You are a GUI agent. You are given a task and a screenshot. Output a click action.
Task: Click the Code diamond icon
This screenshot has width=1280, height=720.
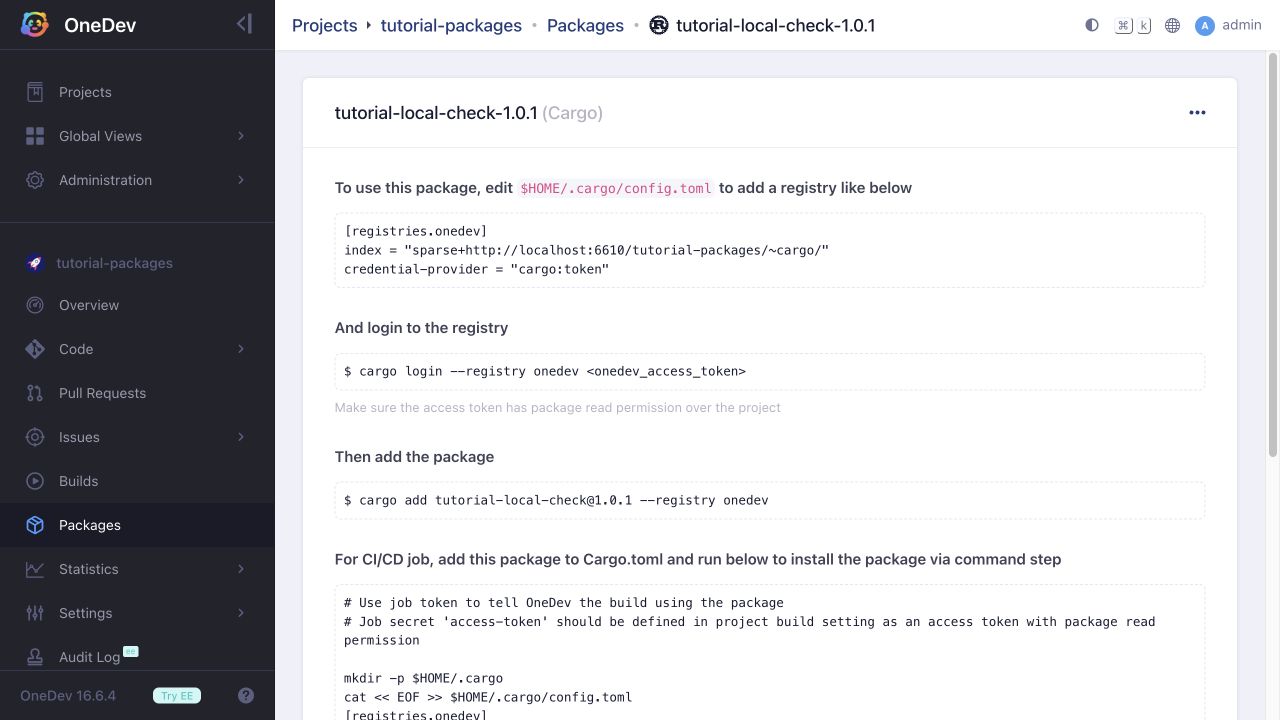(35, 349)
